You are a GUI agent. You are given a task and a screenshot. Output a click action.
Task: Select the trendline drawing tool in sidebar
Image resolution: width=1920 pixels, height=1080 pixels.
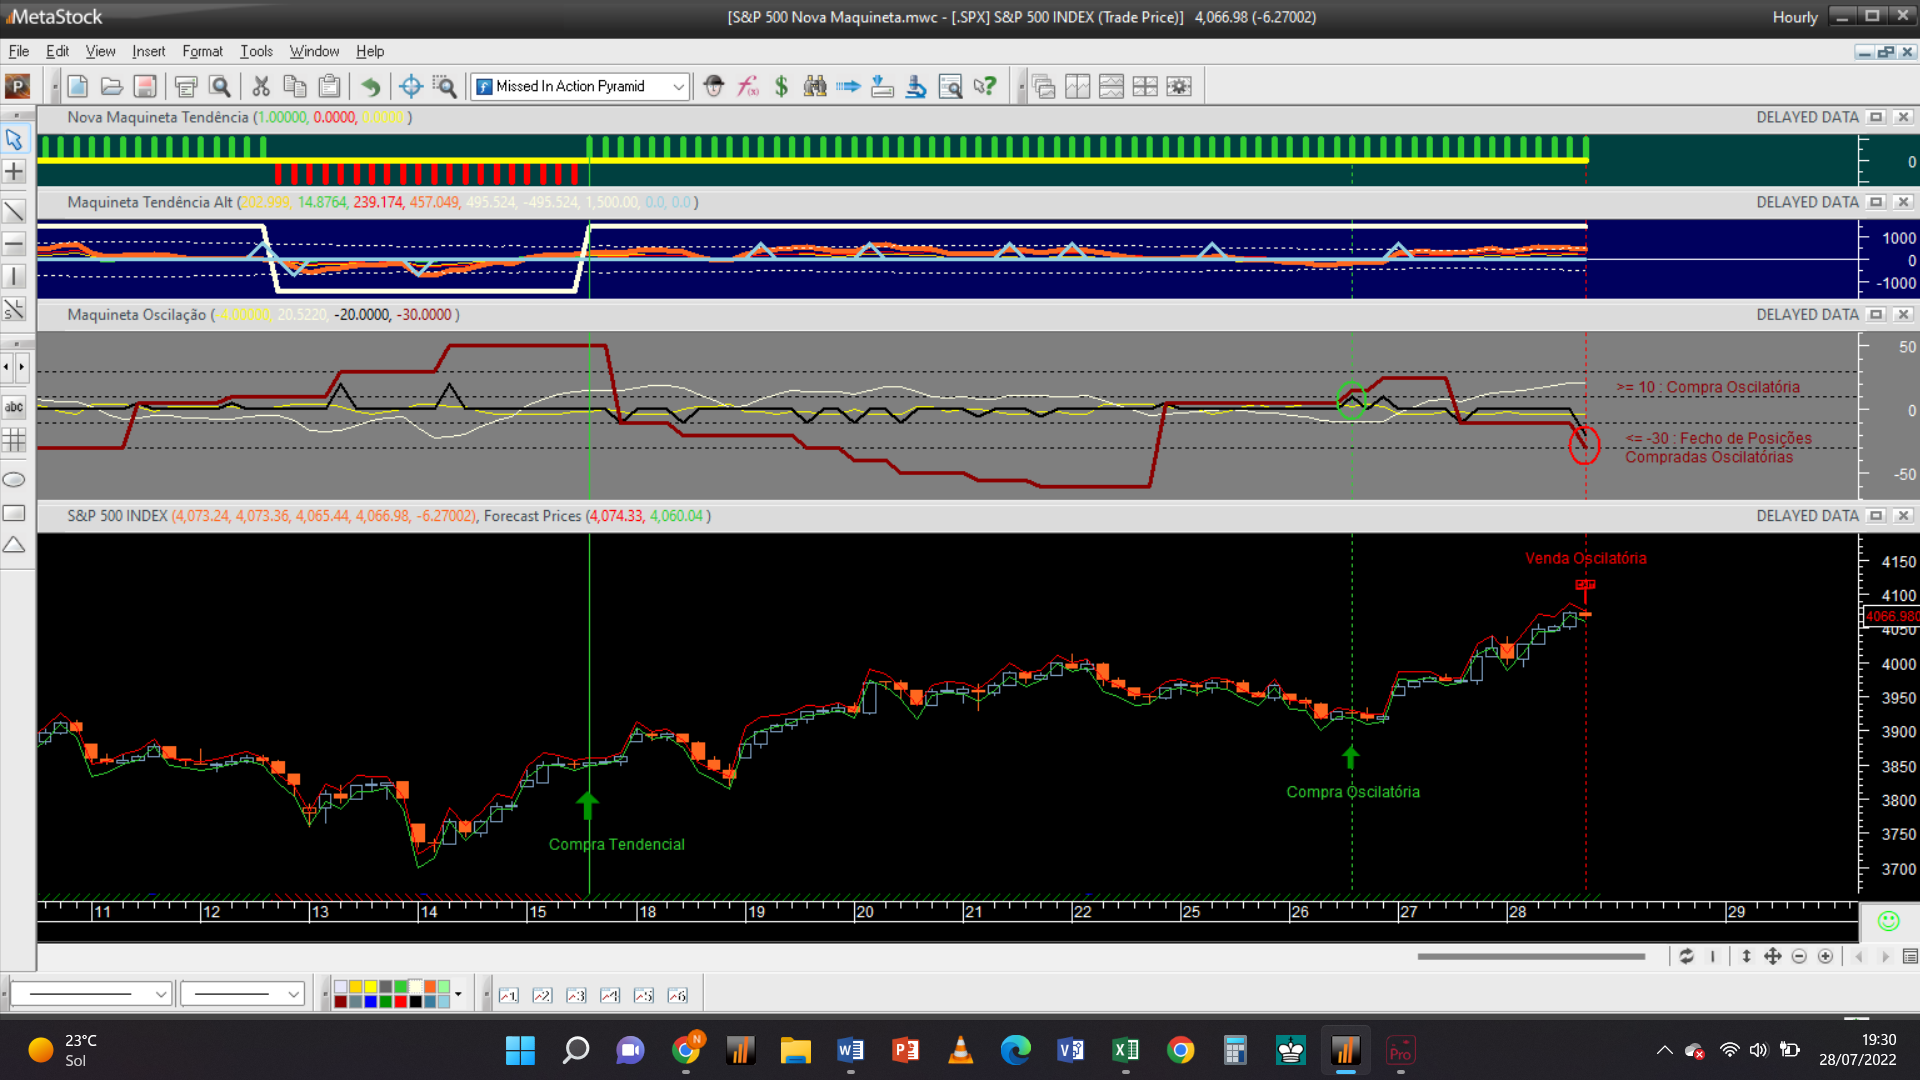point(14,211)
